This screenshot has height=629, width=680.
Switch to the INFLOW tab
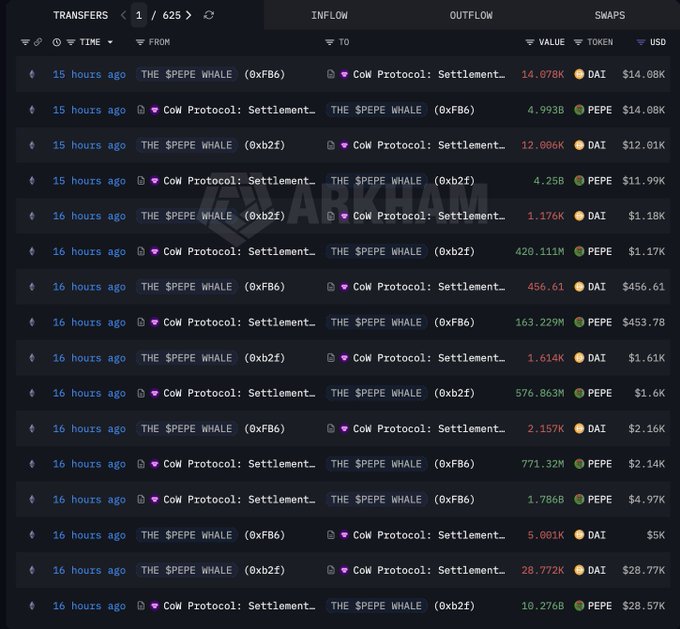(329, 15)
